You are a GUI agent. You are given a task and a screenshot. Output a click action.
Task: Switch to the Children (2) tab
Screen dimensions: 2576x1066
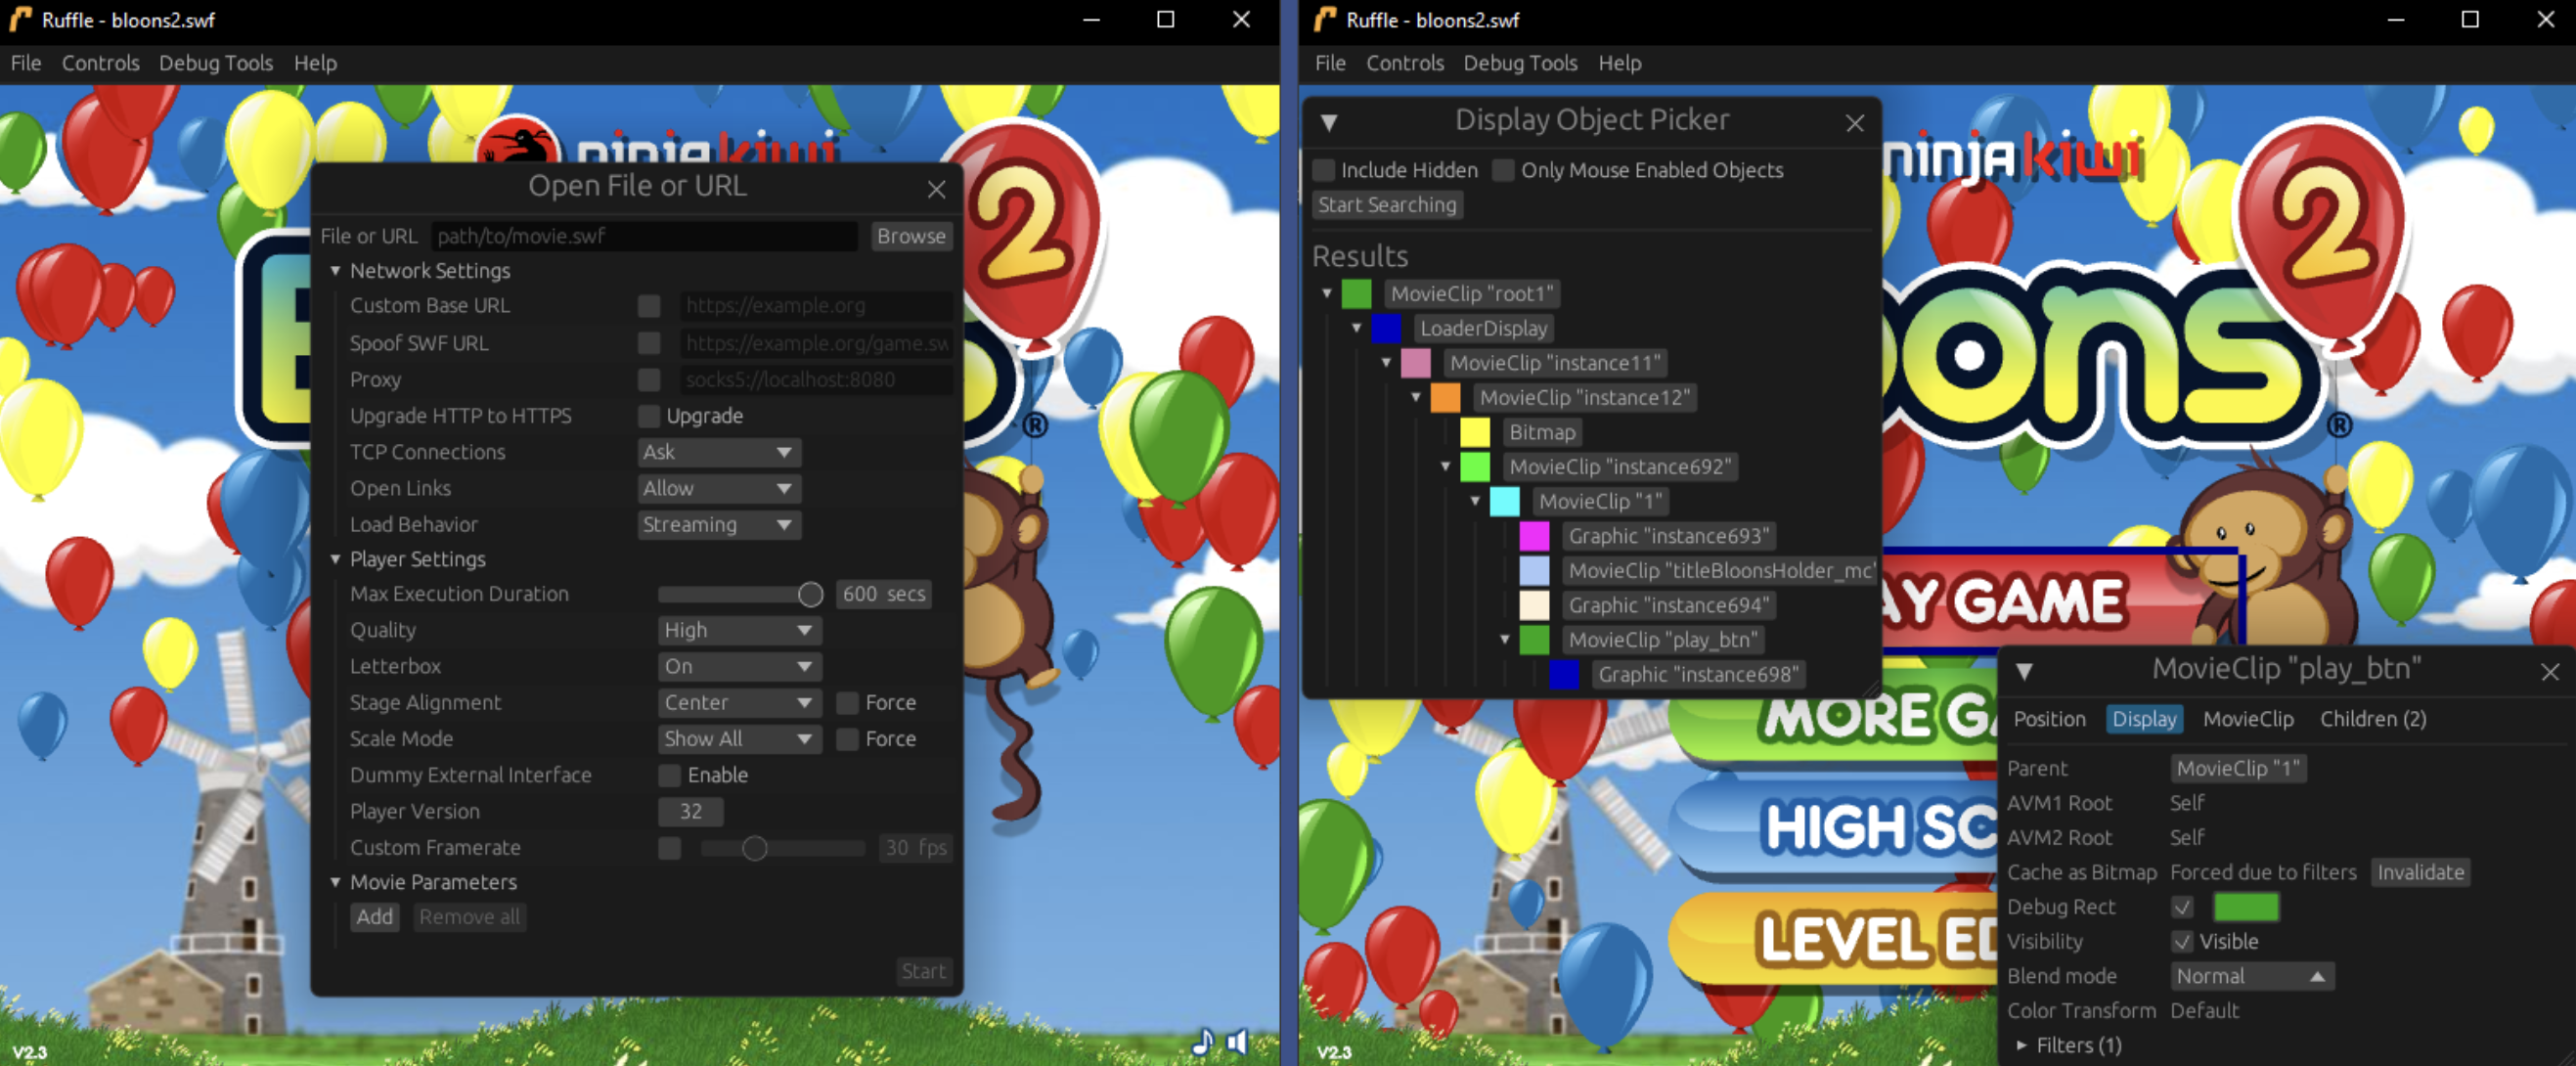[x=2372, y=719]
